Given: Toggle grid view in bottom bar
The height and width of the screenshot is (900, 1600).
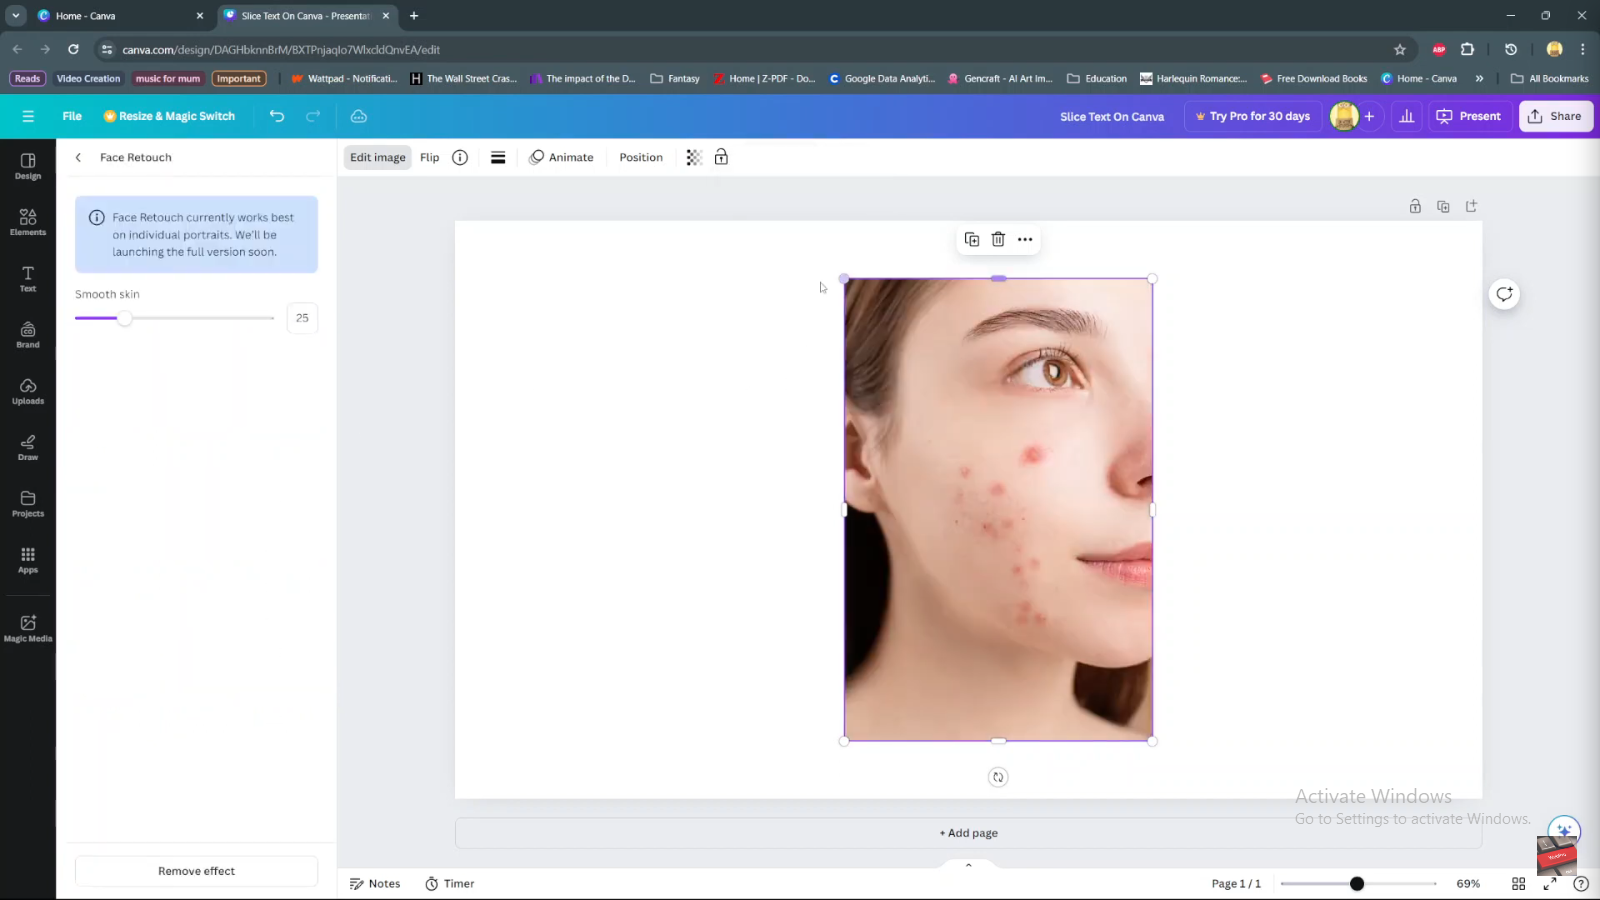Looking at the screenshot, I should [1518, 884].
